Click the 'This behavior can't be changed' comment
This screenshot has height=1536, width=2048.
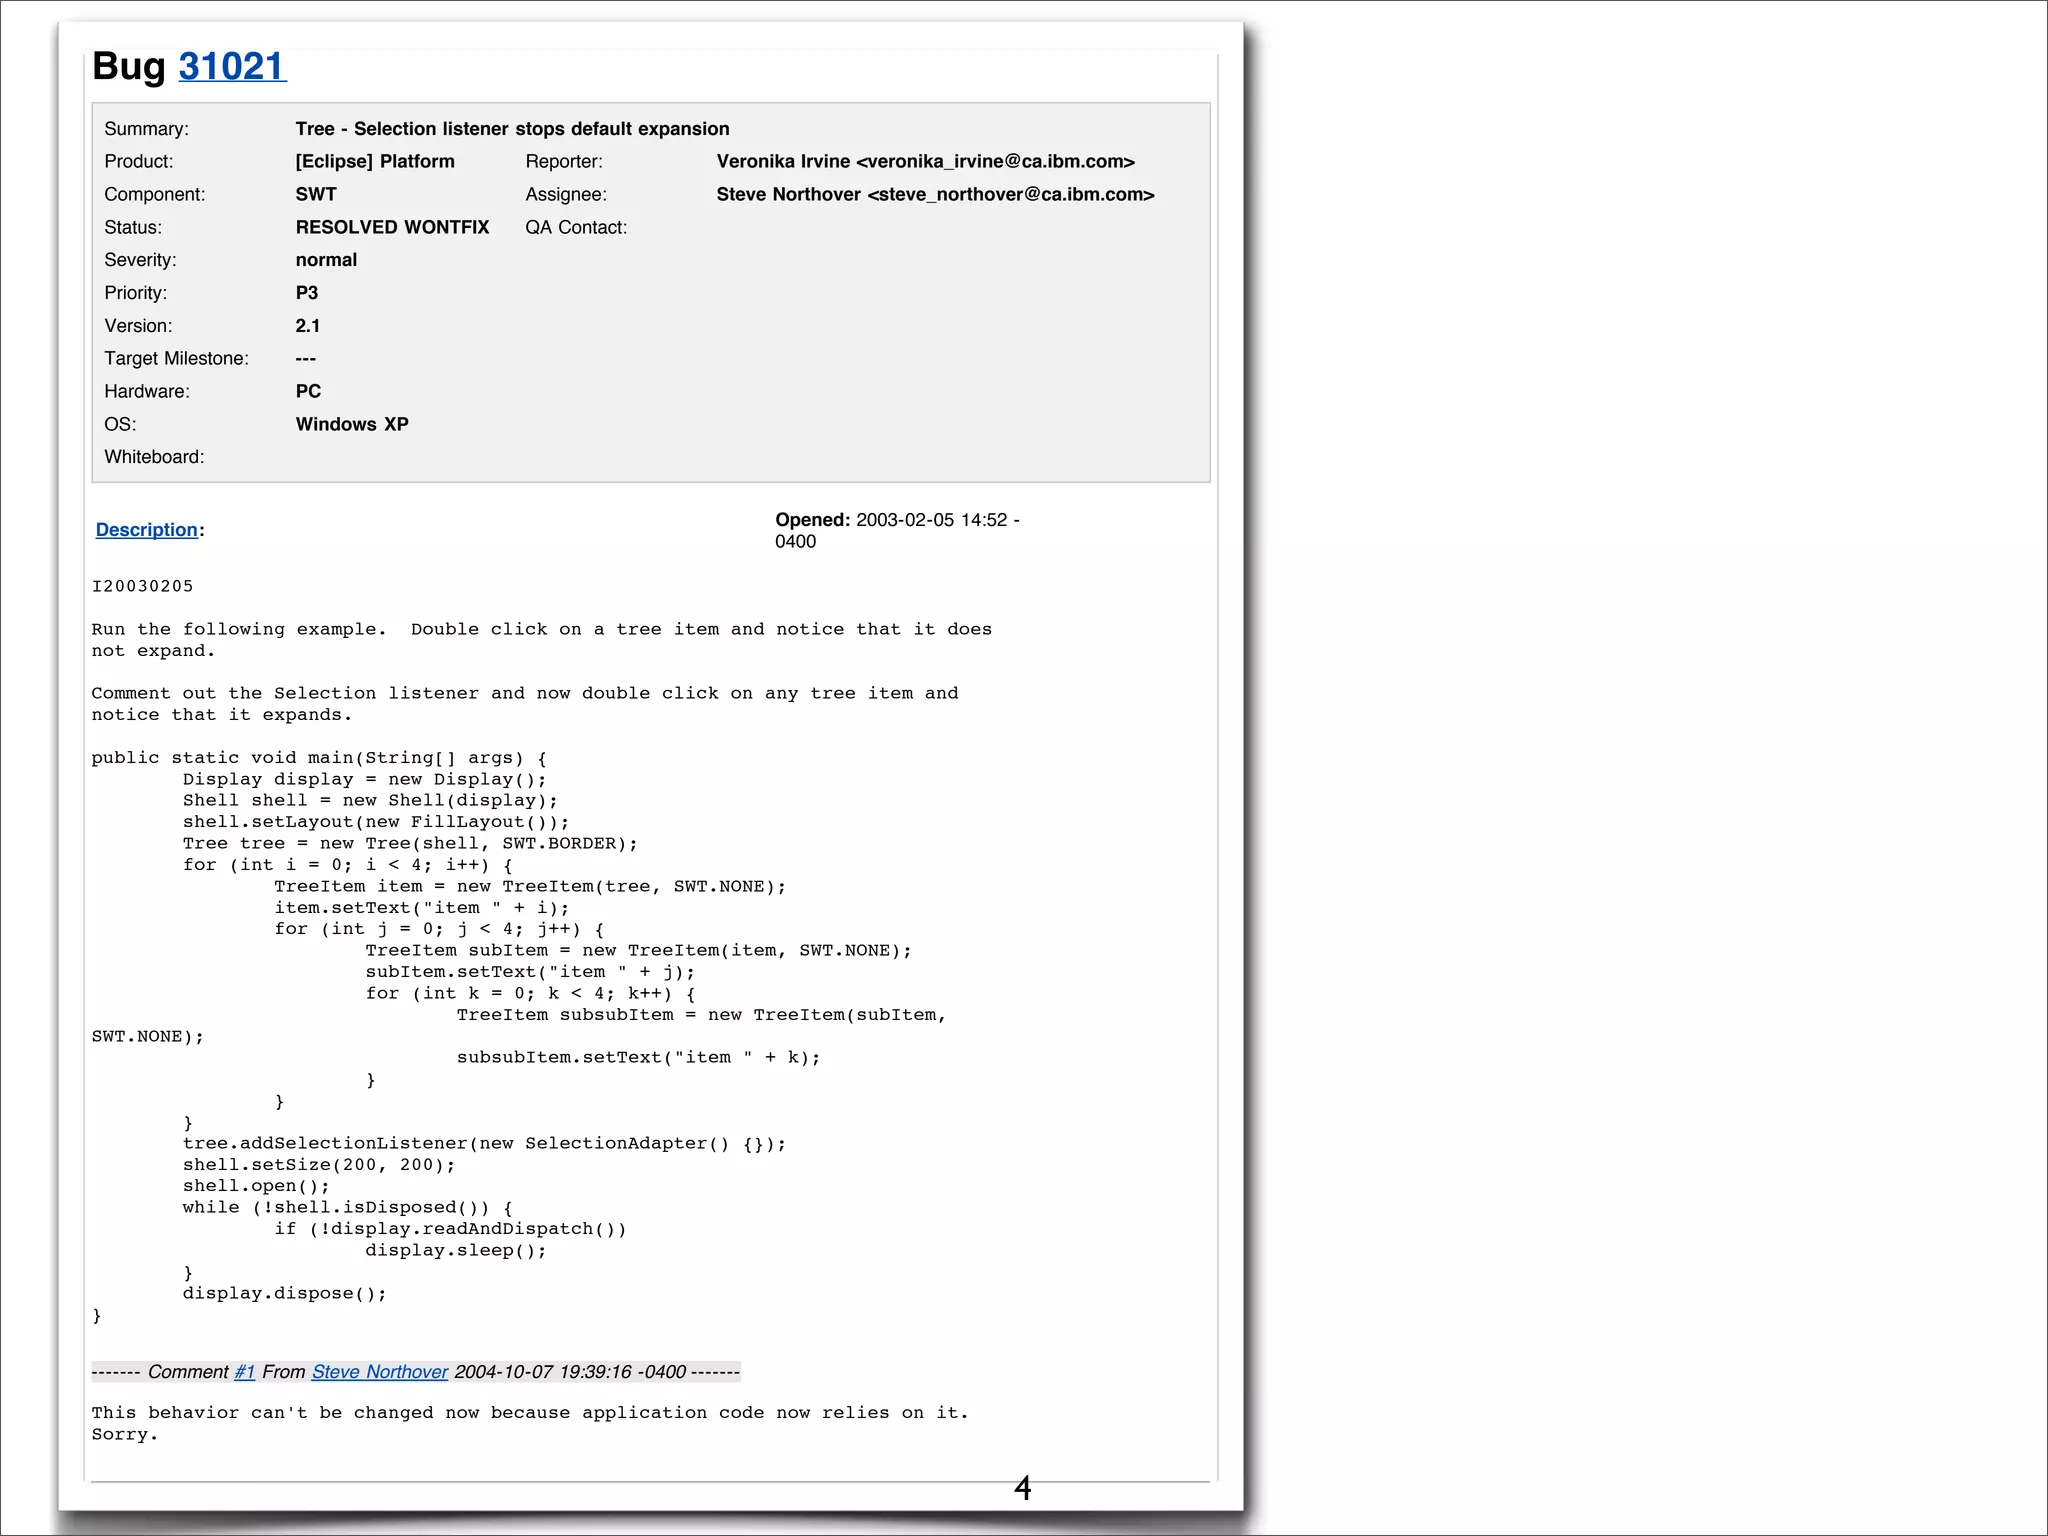(530, 1423)
